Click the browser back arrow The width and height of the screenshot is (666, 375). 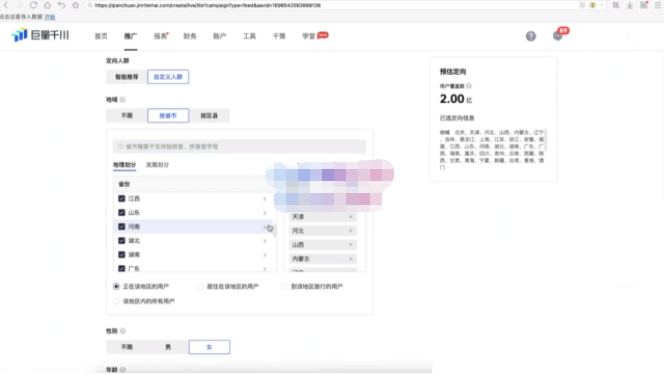coord(6,5)
